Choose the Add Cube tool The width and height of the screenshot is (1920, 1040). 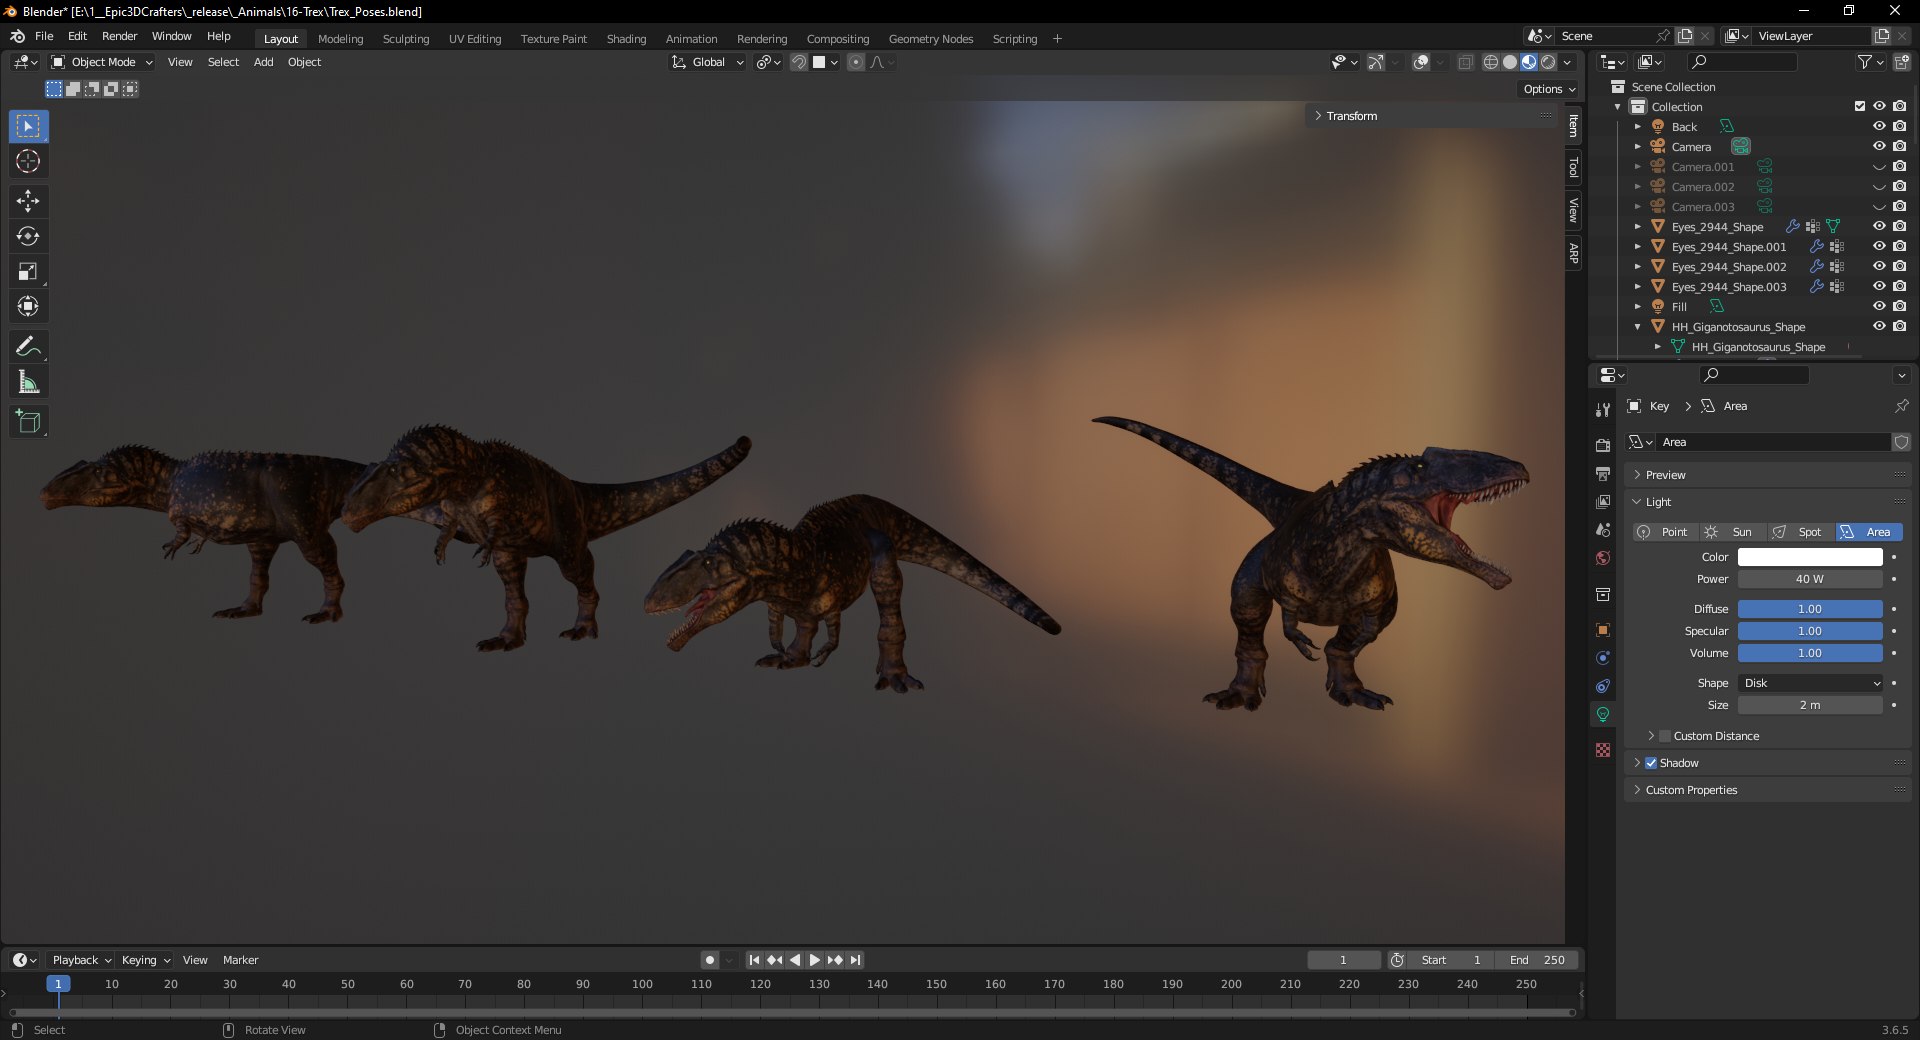click(28, 422)
